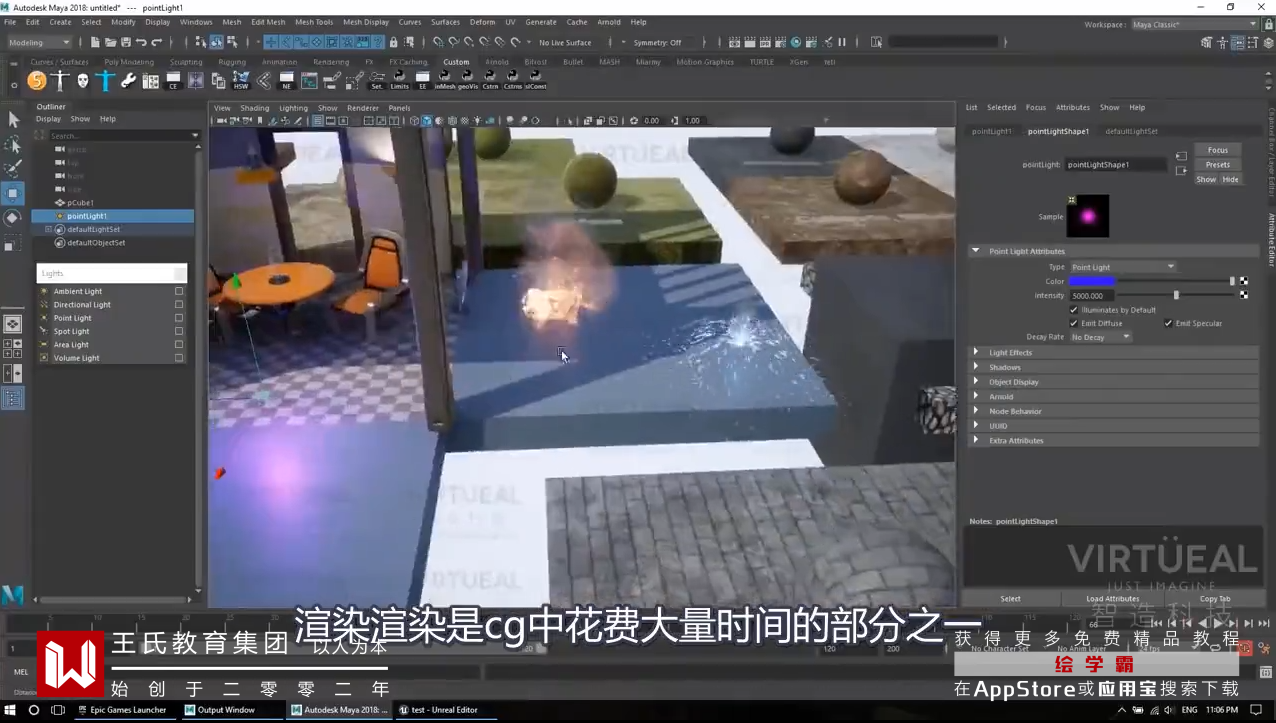Select the arrow Select tool in toolbox
The width and height of the screenshot is (1276, 723).
13,119
